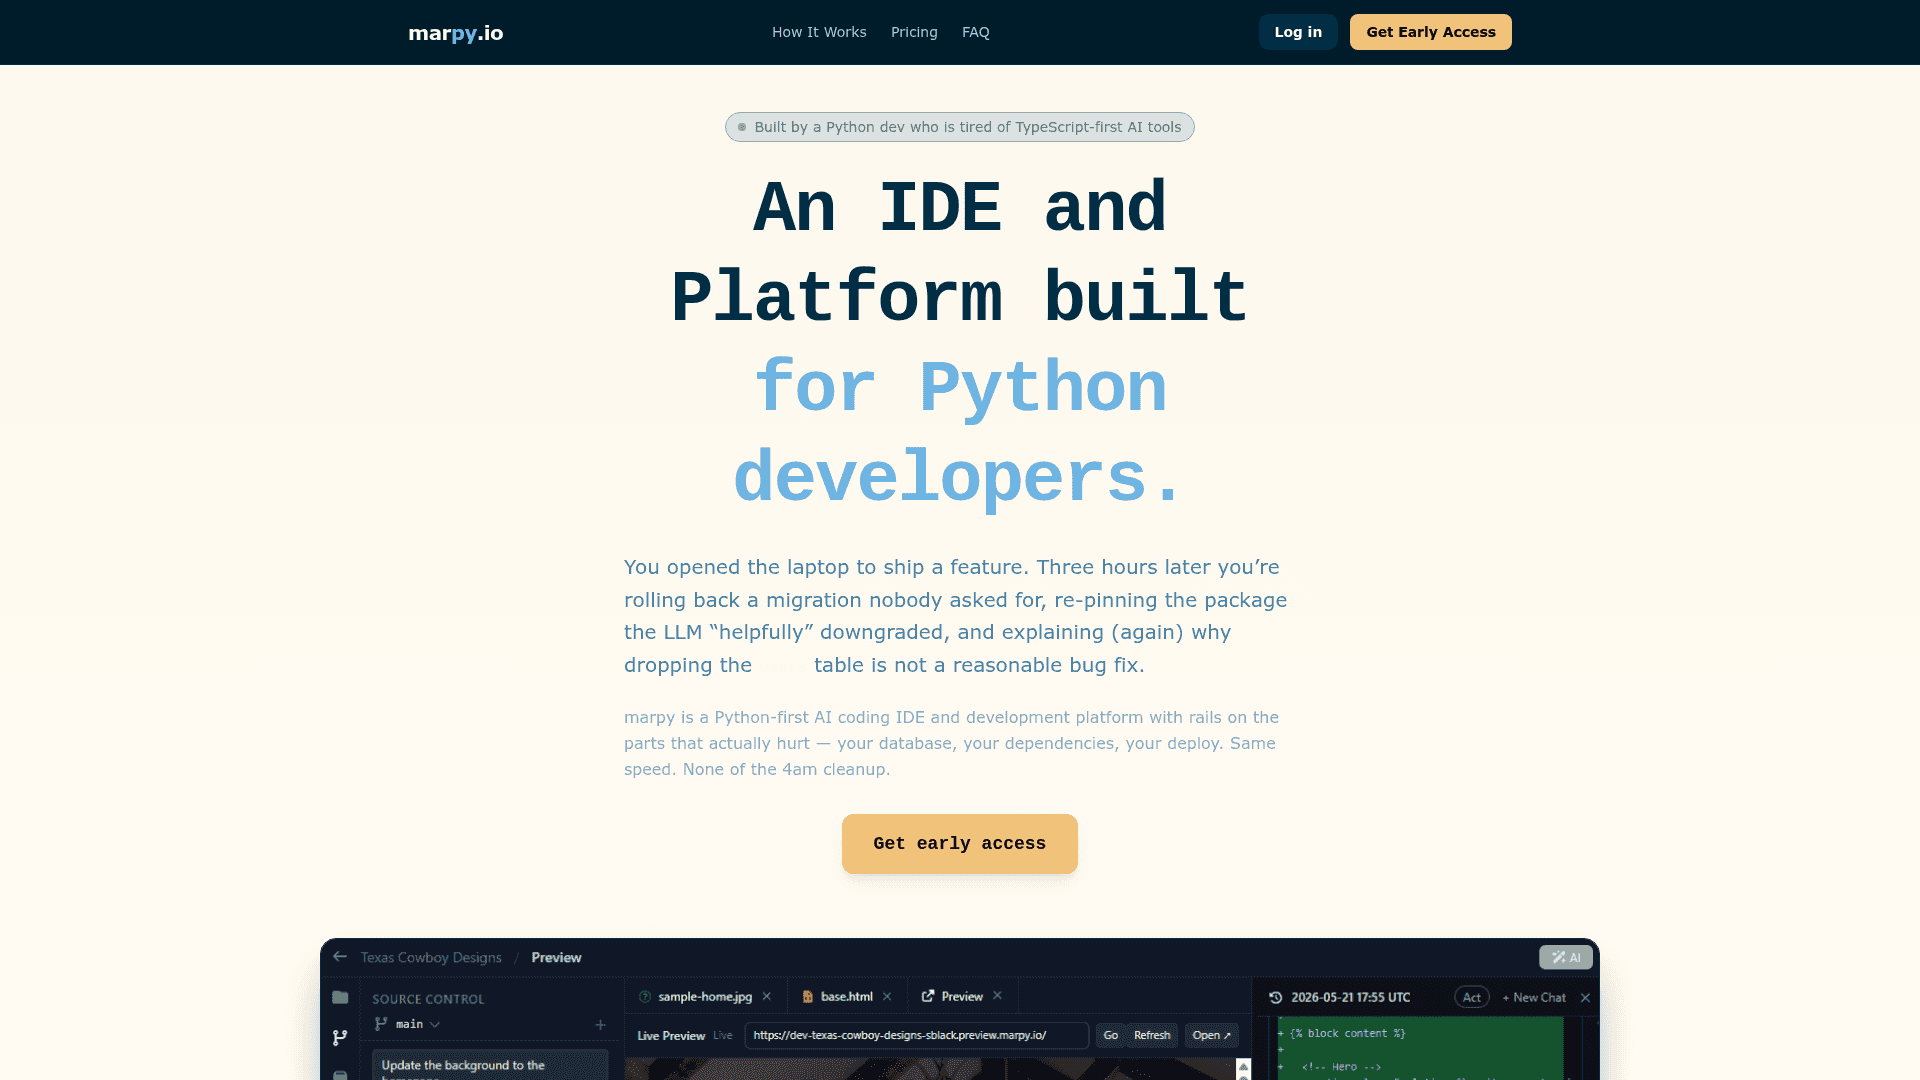1920x1080 pixels.
Task: Toggle the AI panel button
Action: pyautogui.click(x=1566, y=958)
